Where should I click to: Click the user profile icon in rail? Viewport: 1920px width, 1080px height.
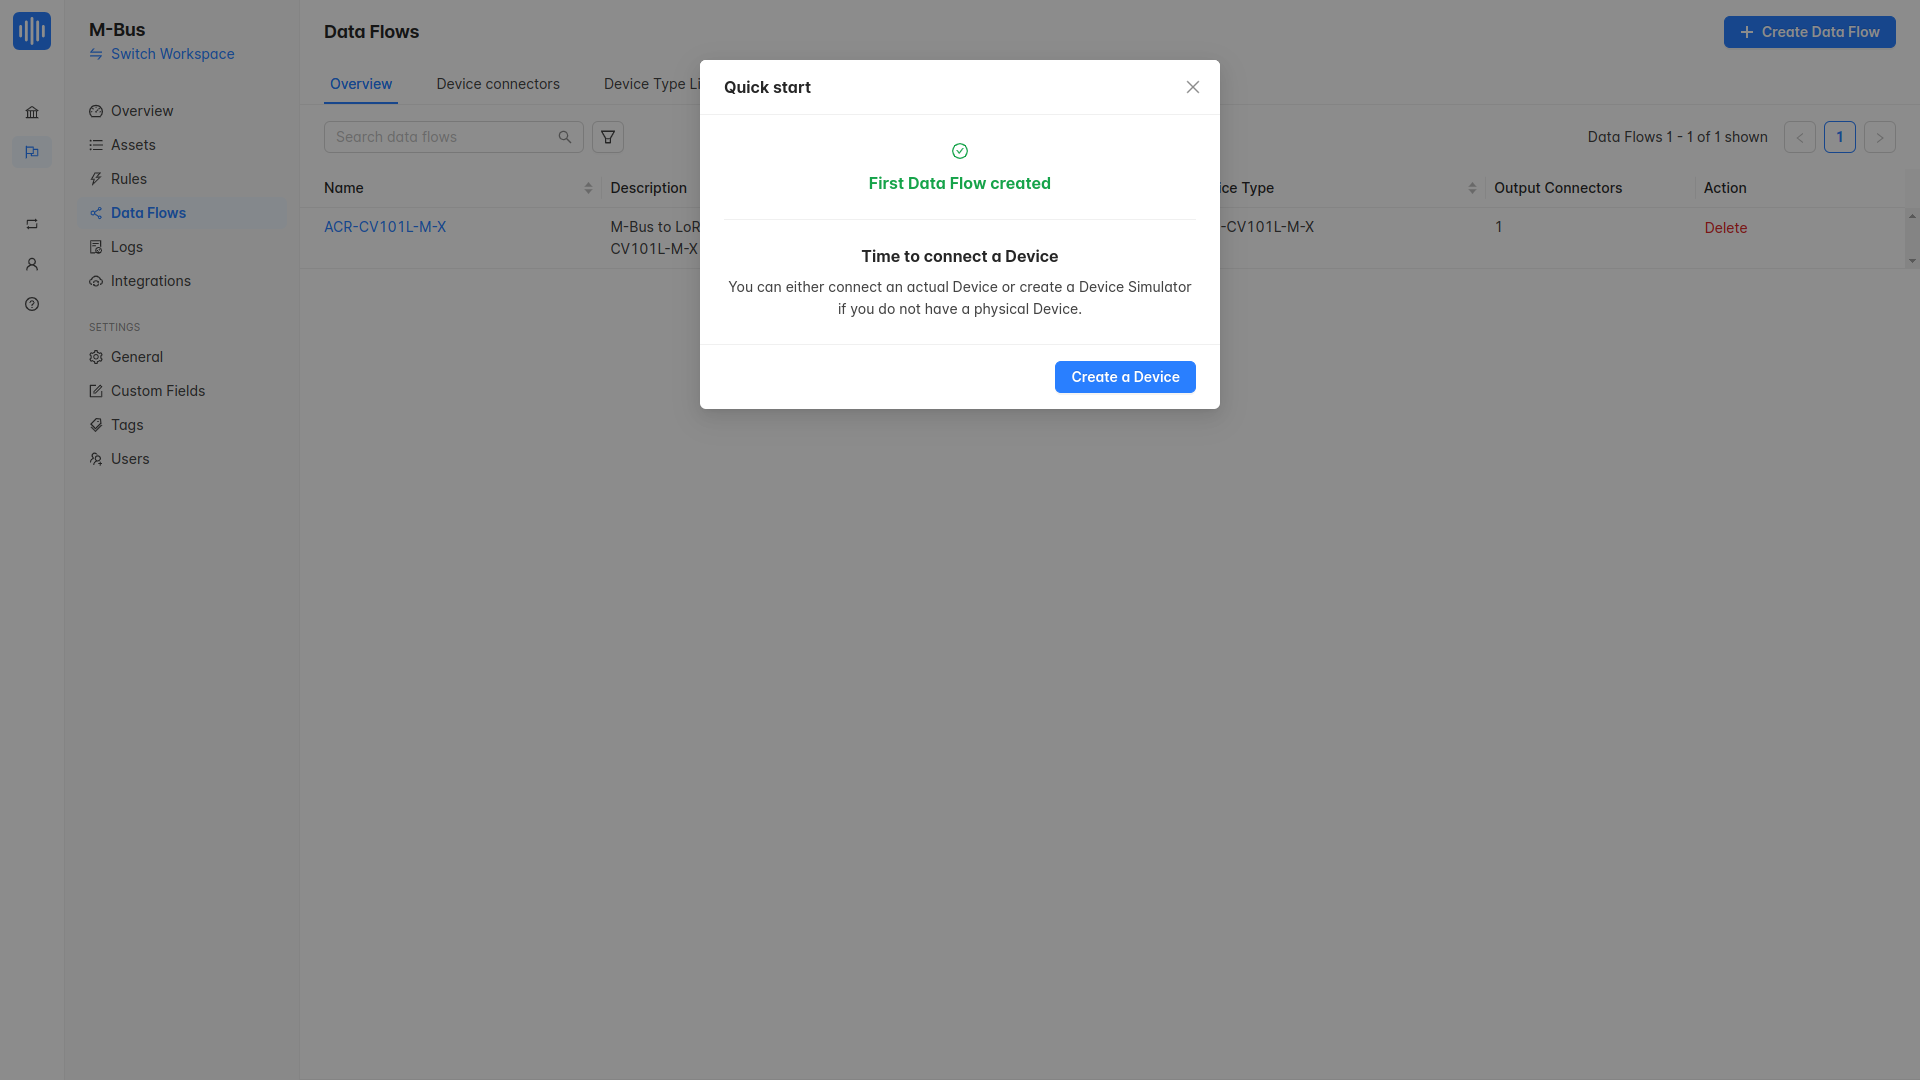32,265
